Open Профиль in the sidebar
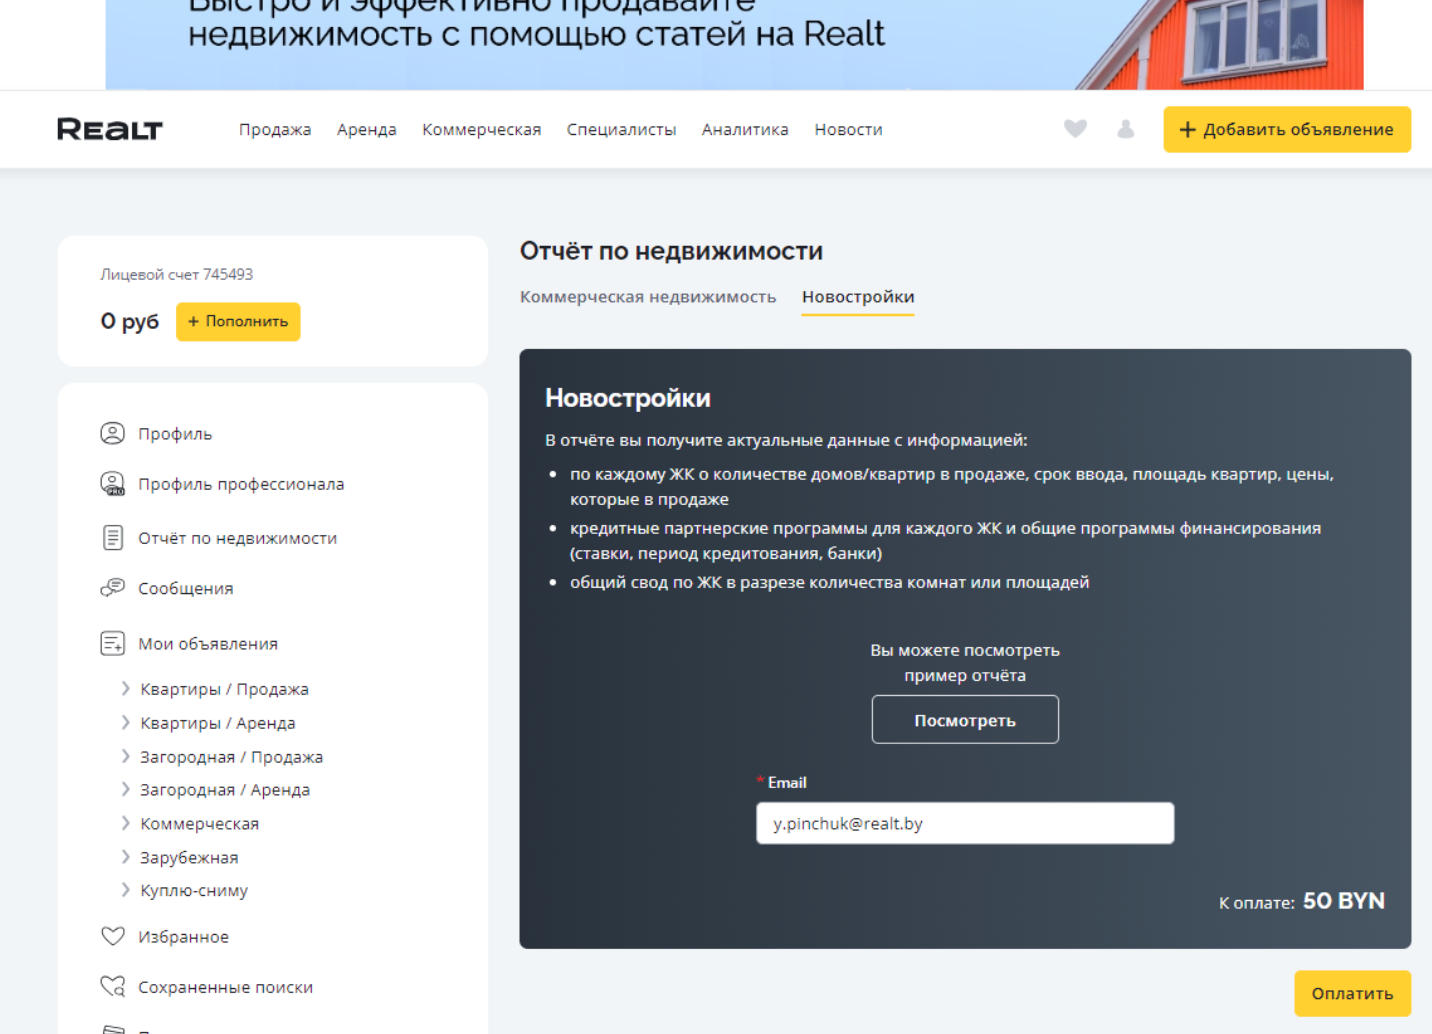The image size is (1432, 1034). 175,434
